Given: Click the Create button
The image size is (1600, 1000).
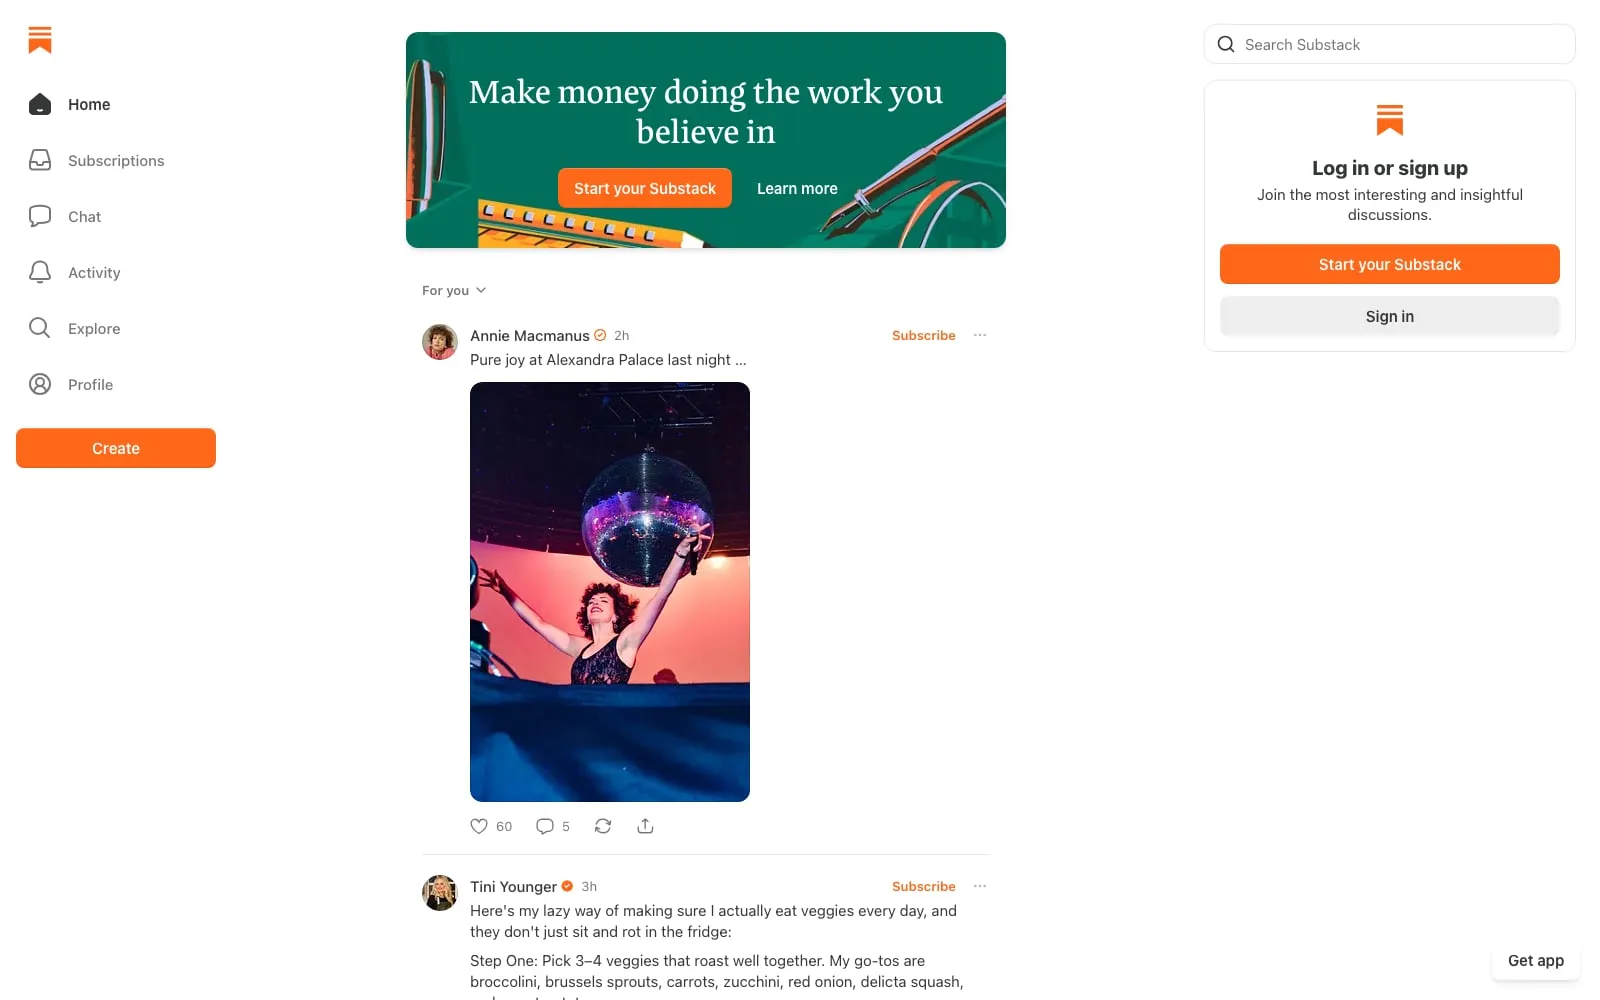Looking at the screenshot, I should 116,448.
